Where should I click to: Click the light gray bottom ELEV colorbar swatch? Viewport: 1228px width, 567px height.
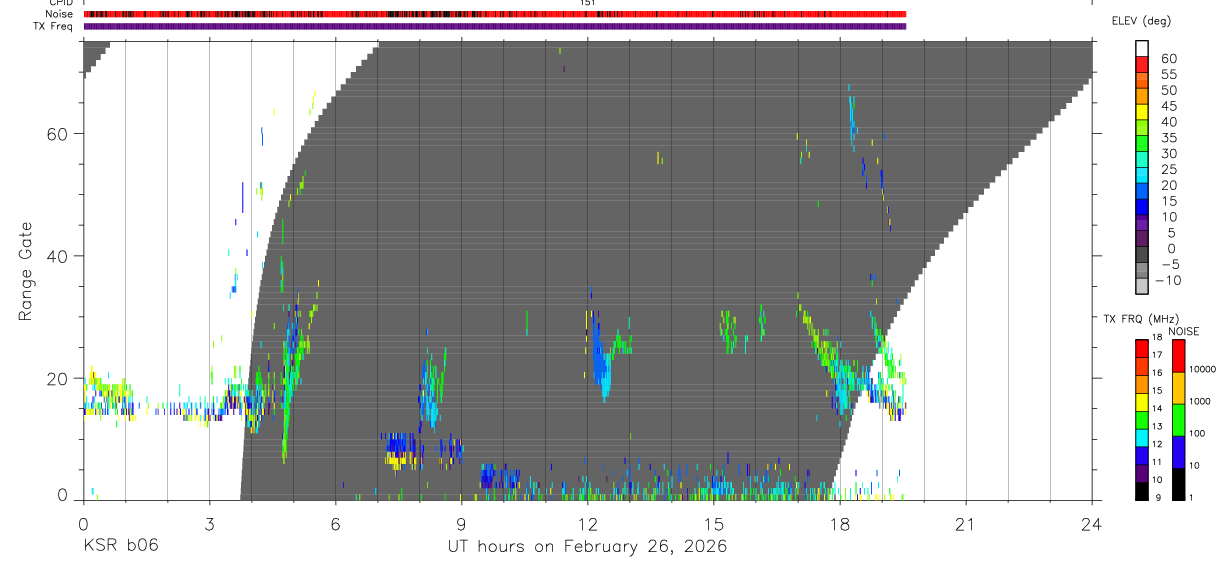(1141, 287)
